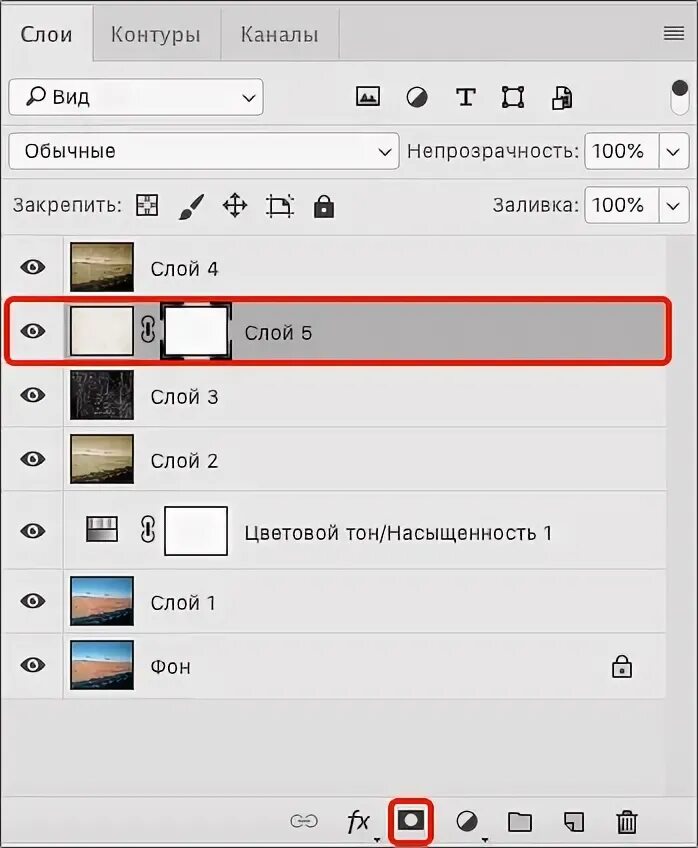The image size is (698, 848).
Task: Select Слой 1 layer name
Action: coord(183,602)
